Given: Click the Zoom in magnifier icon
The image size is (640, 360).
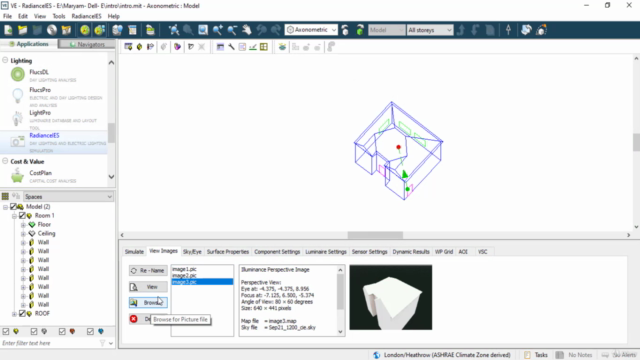Looking at the screenshot, I should pos(218,30).
